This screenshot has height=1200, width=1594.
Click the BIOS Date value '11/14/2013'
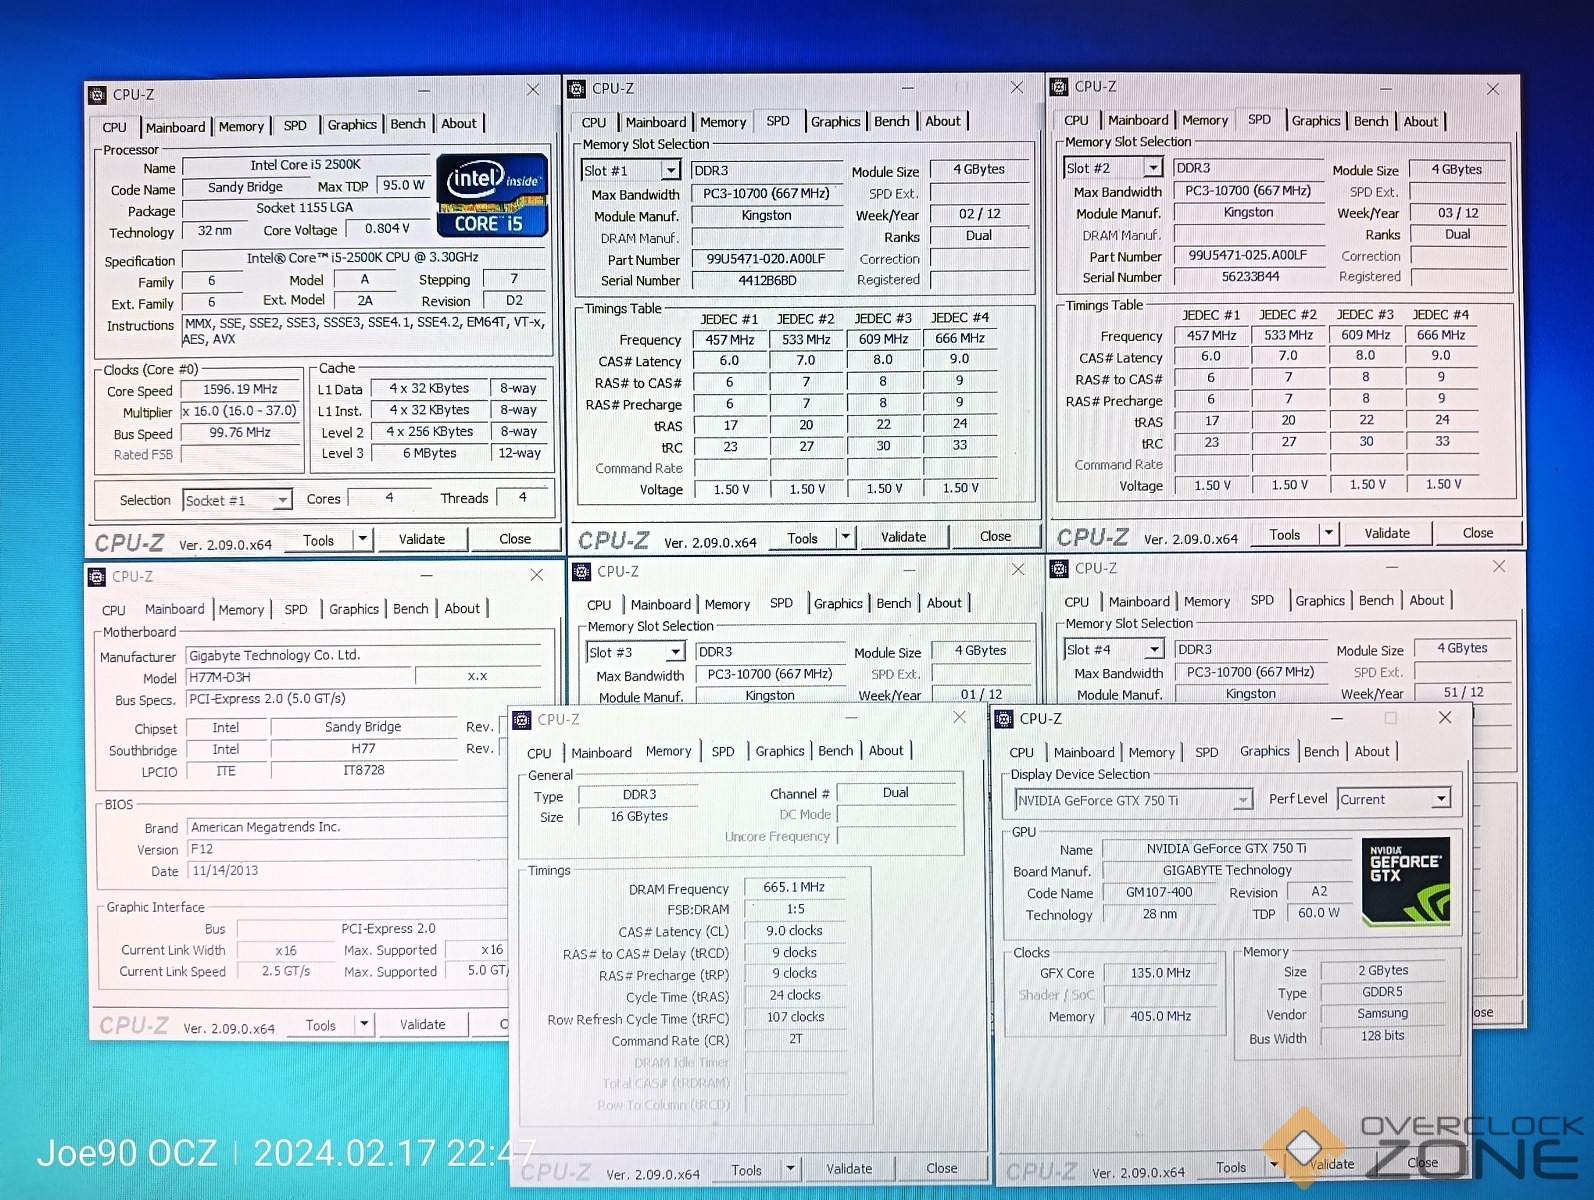(x=348, y=871)
